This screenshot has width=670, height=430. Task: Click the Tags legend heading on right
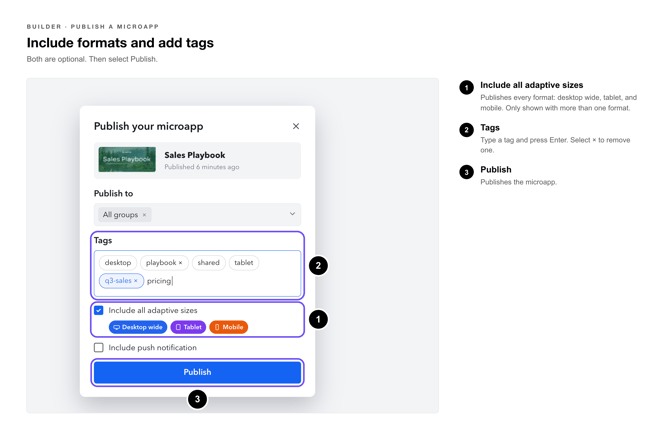point(490,128)
